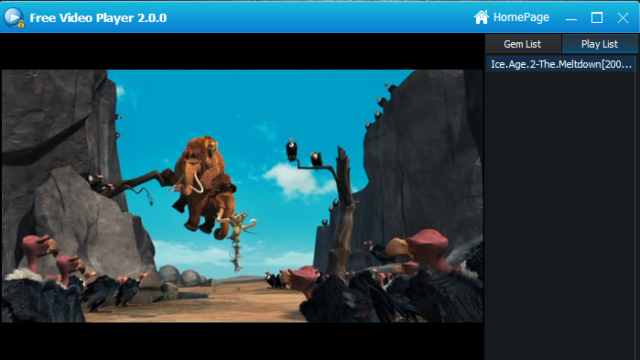This screenshot has height=360, width=640.
Task: Click the black bar beneath the video
Action: click(x=242, y=341)
